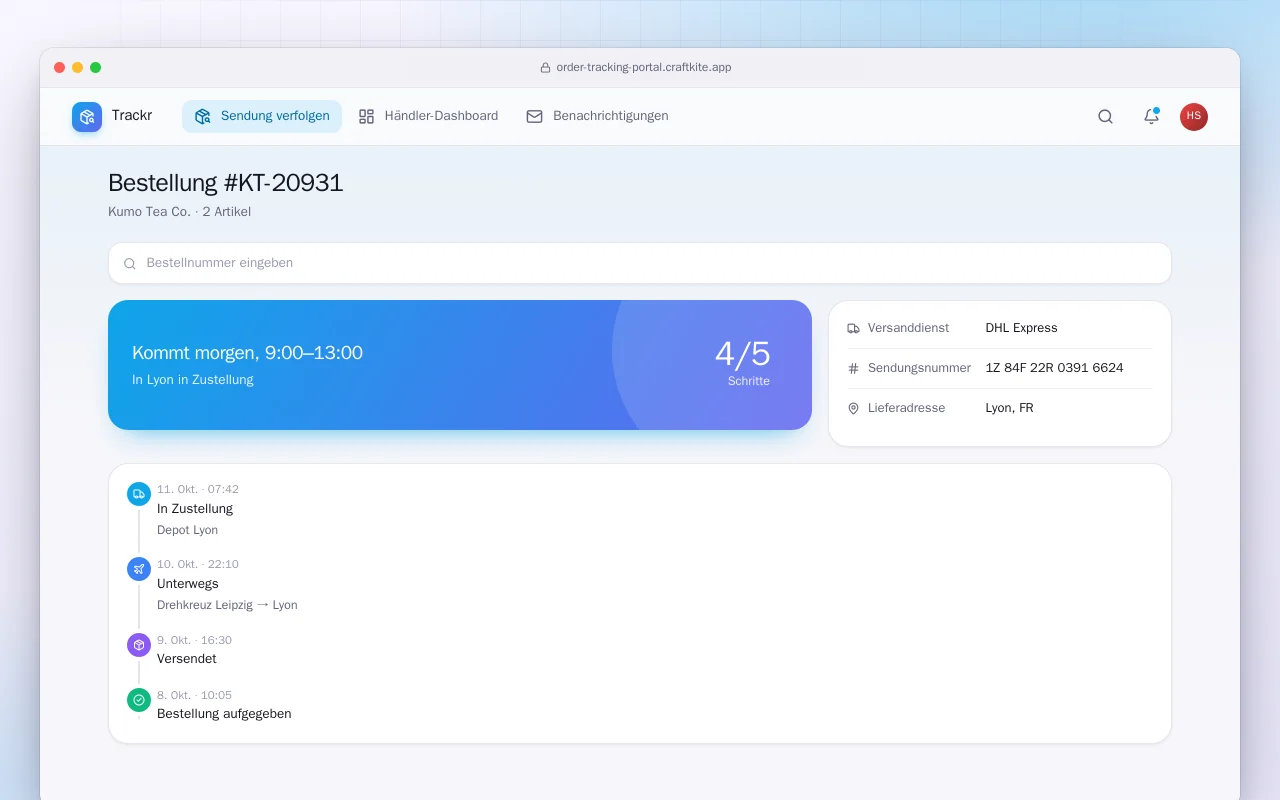Switch to Händler-Dashboard tab
The height and width of the screenshot is (800, 1280).
(x=428, y=116)
